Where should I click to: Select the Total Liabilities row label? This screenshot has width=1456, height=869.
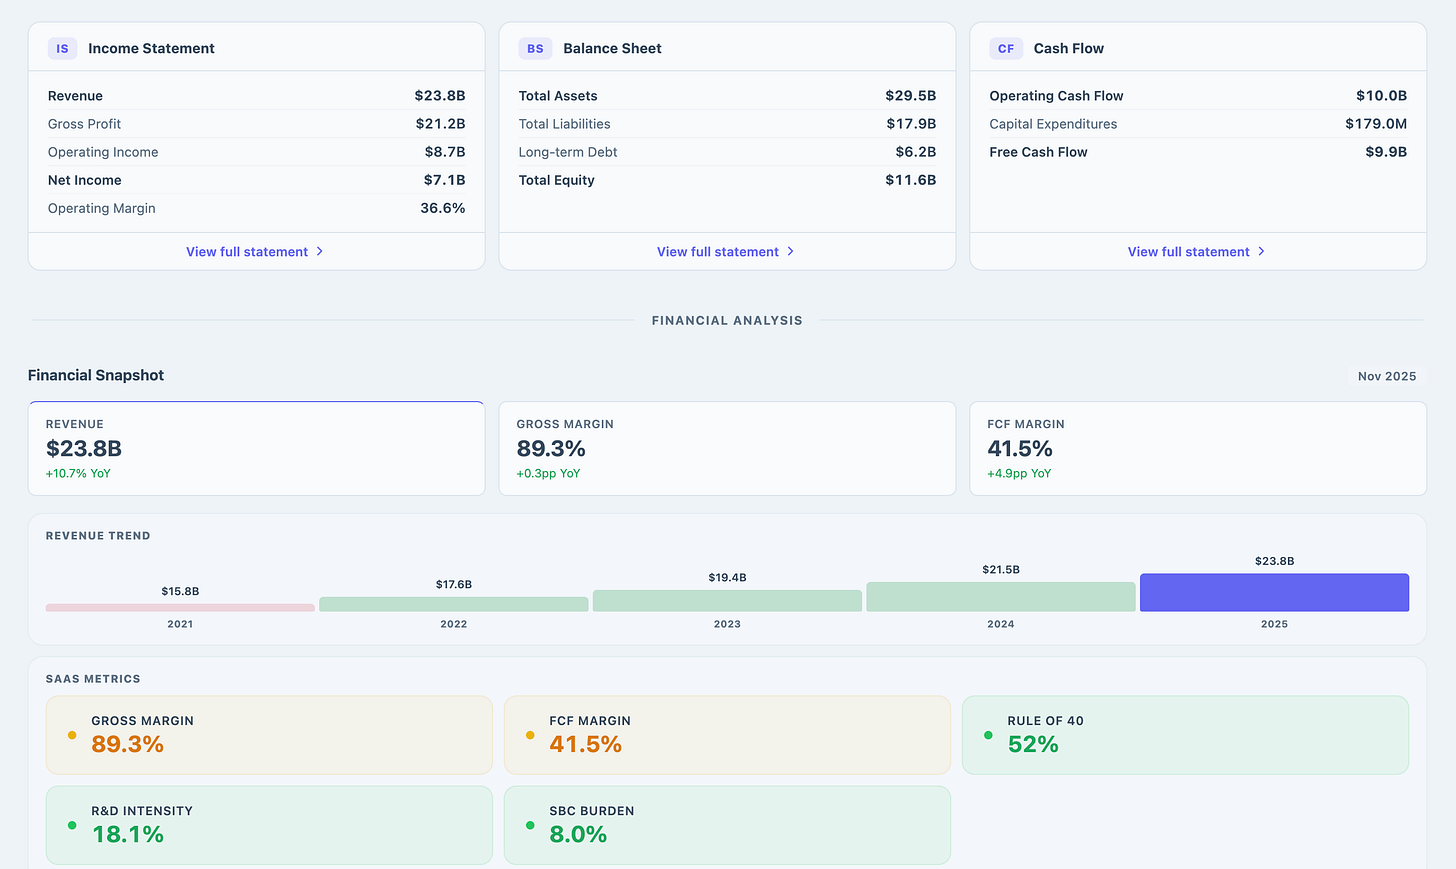(x=565, y=124)
